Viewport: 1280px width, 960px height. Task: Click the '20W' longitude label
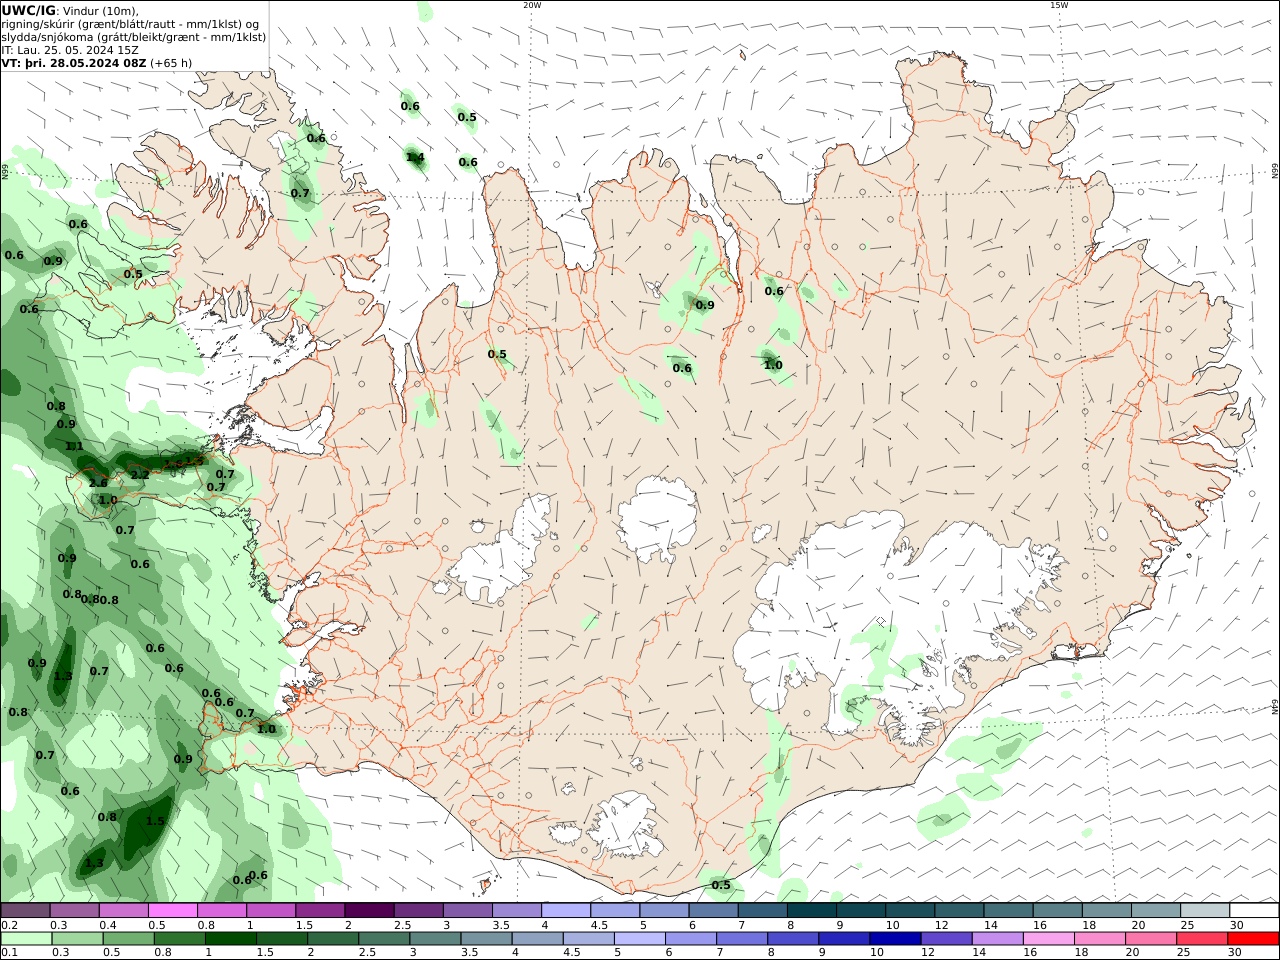532,5
